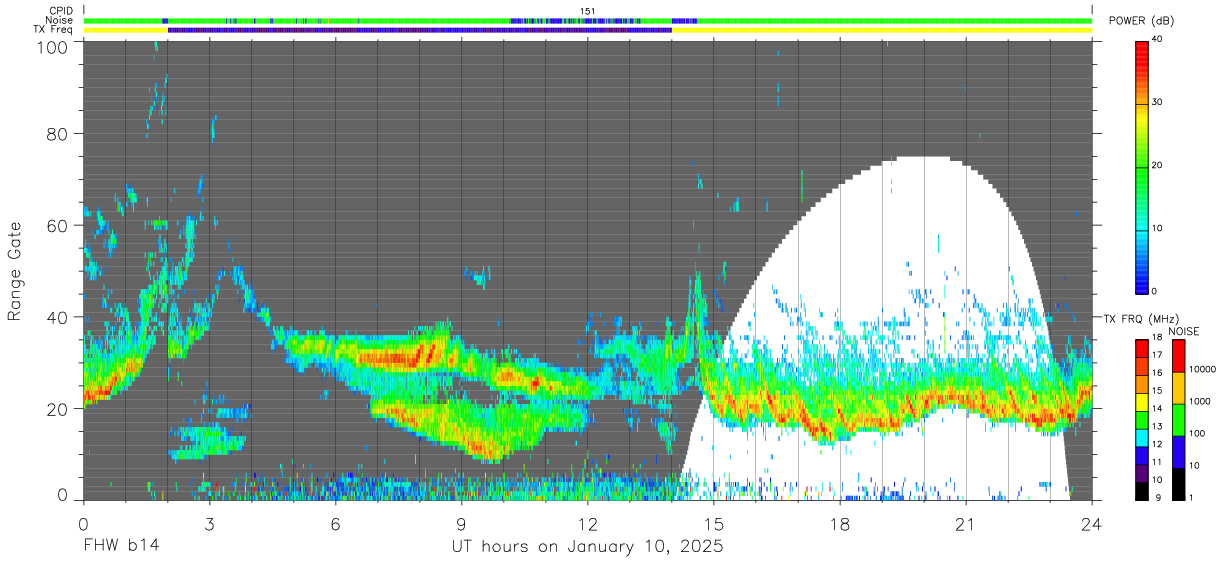Click the "FHW b14" radar beam label
This screenshot has width=1228, height=567.
click(121, 547)
